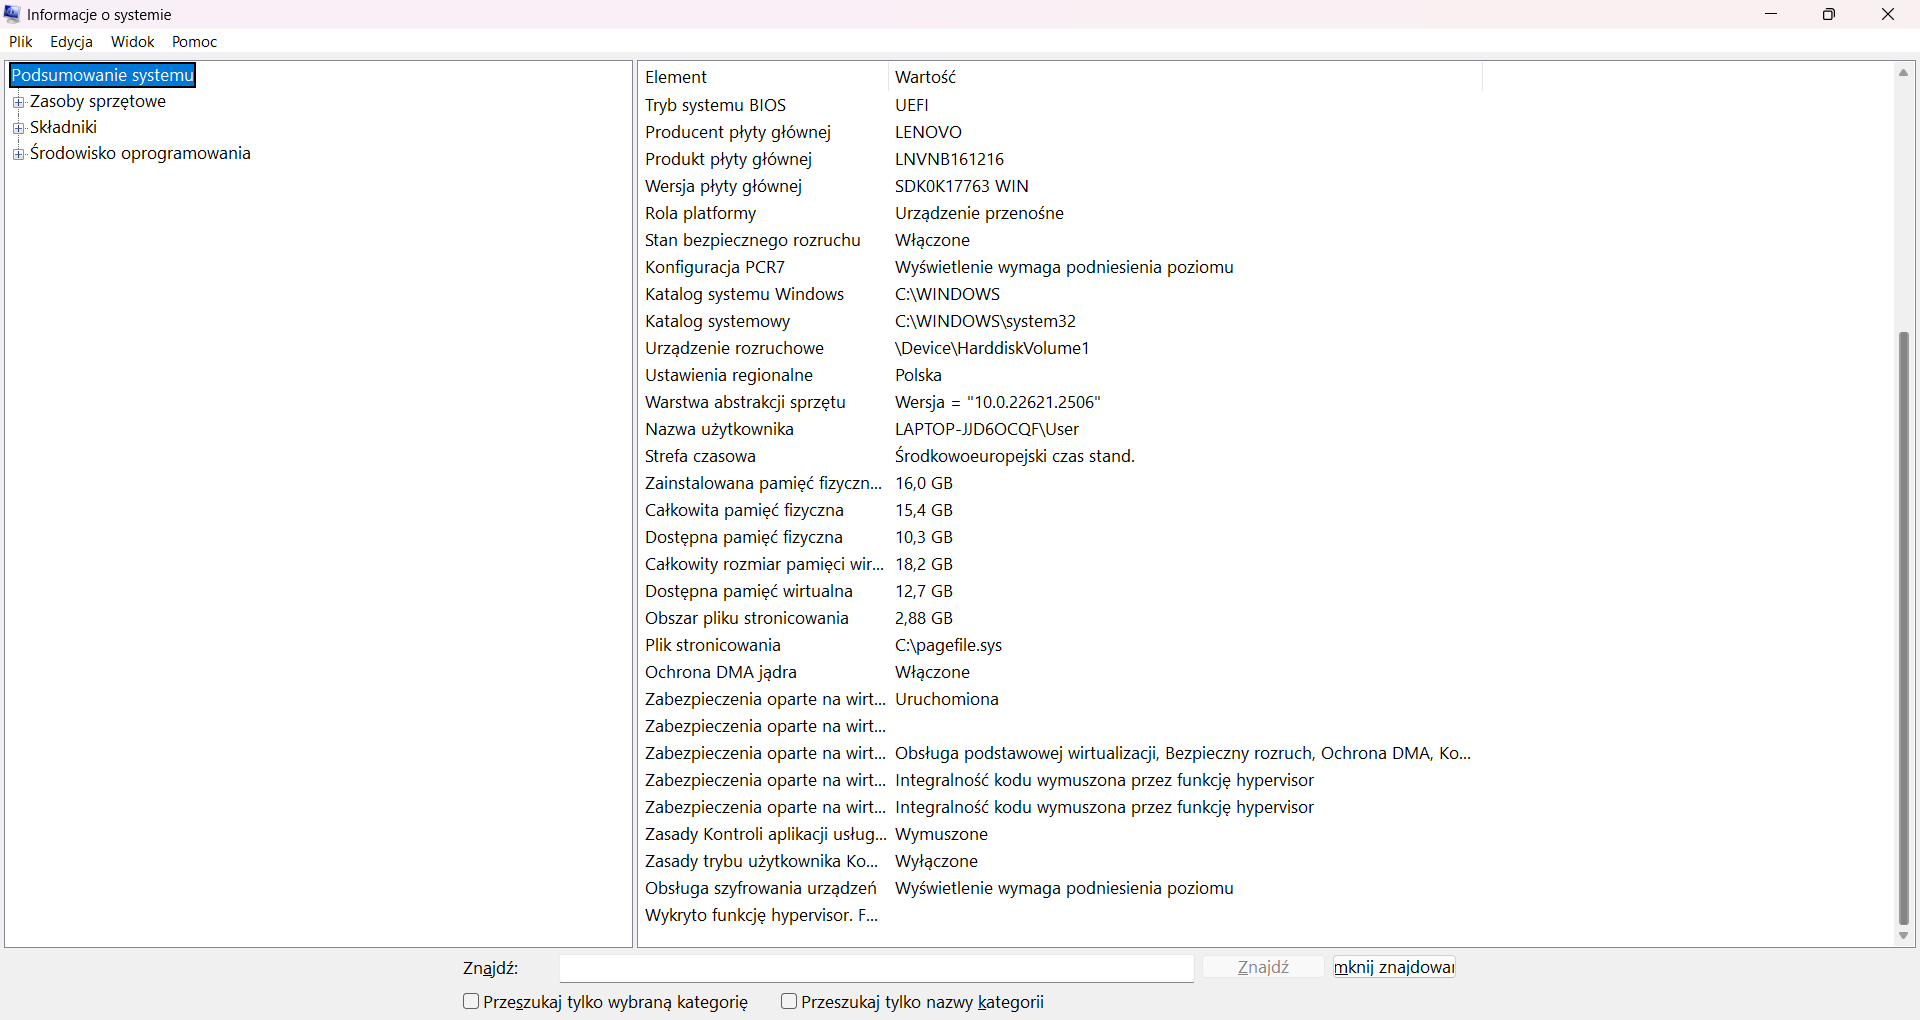Click the value C:\pagefile.sys
1920x1020 pixels.
pyautogui.click(x=948, y=645)
